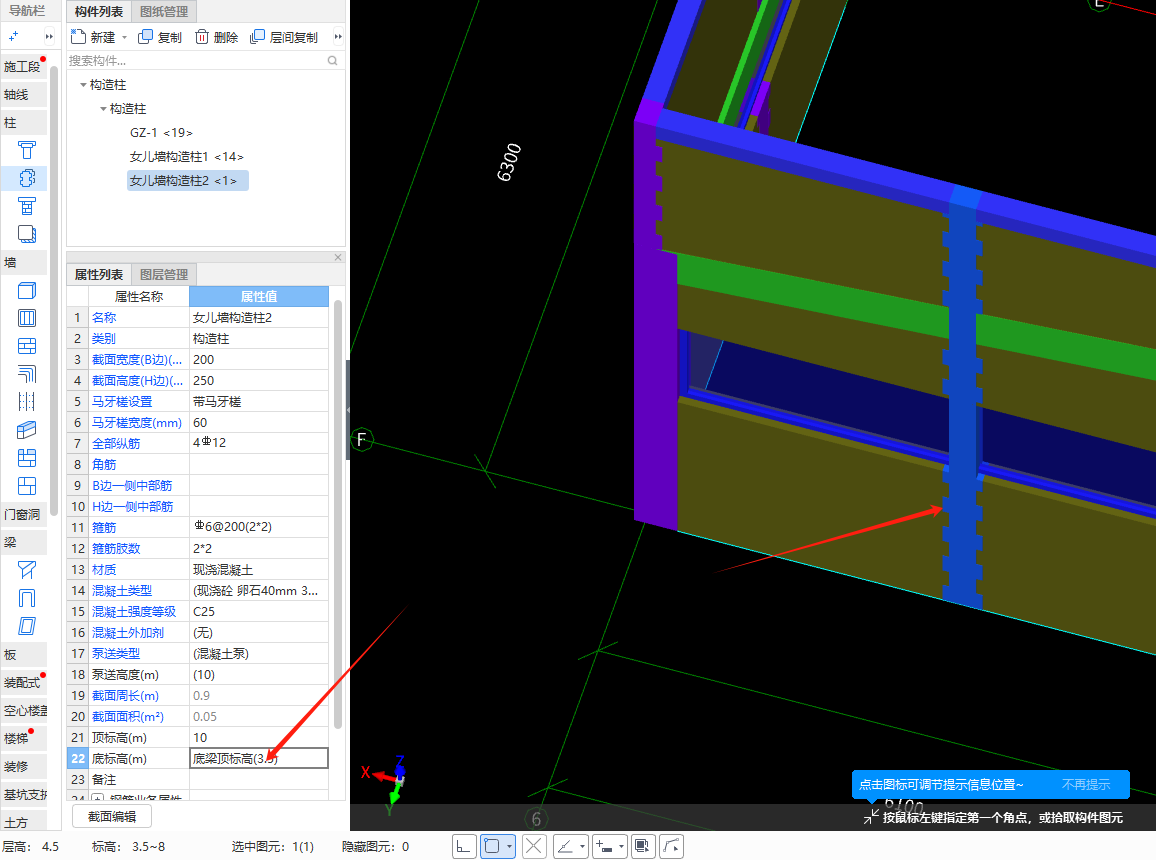Select the insulation wall block icon
The image size is (1156, 860).
[27, 430]
